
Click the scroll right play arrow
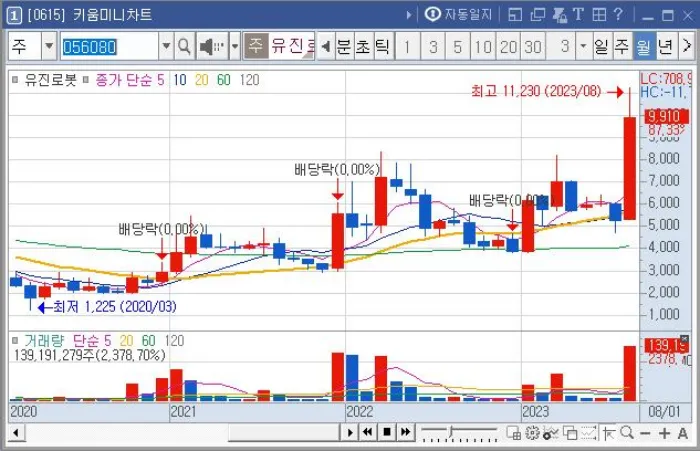(350, 432)
